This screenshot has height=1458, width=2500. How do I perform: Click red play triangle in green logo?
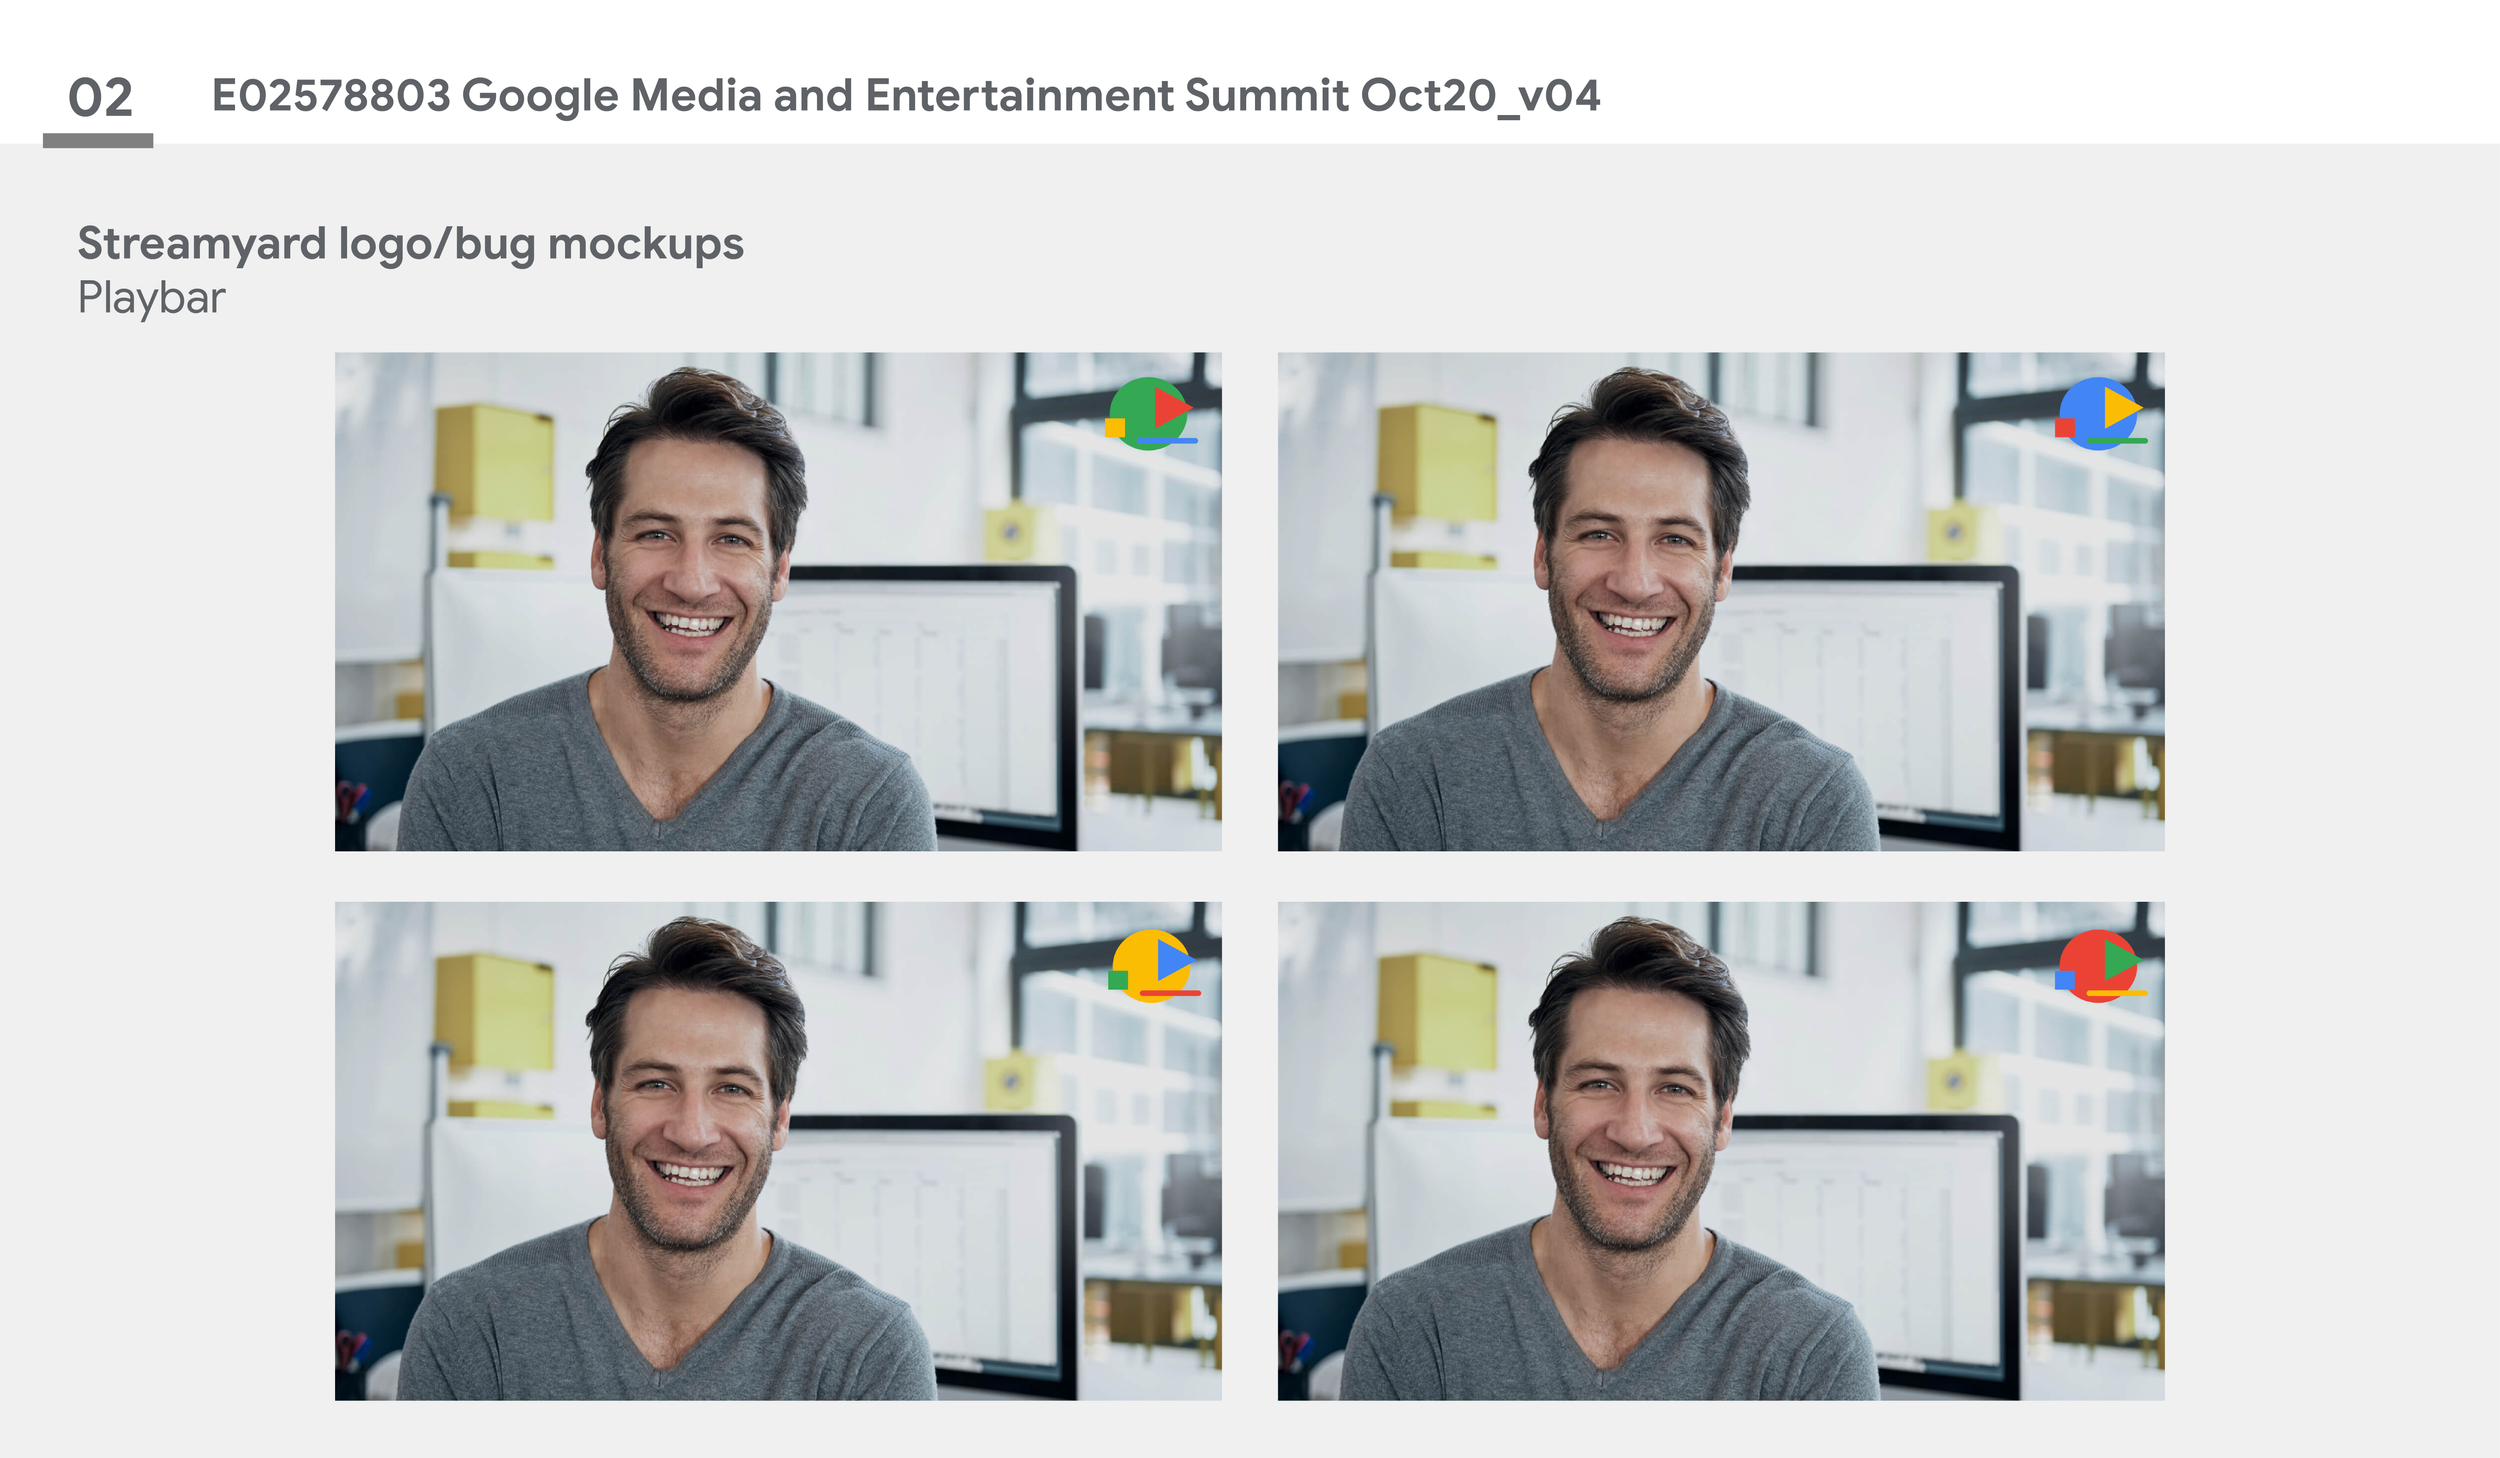[x=1168, y=408]
